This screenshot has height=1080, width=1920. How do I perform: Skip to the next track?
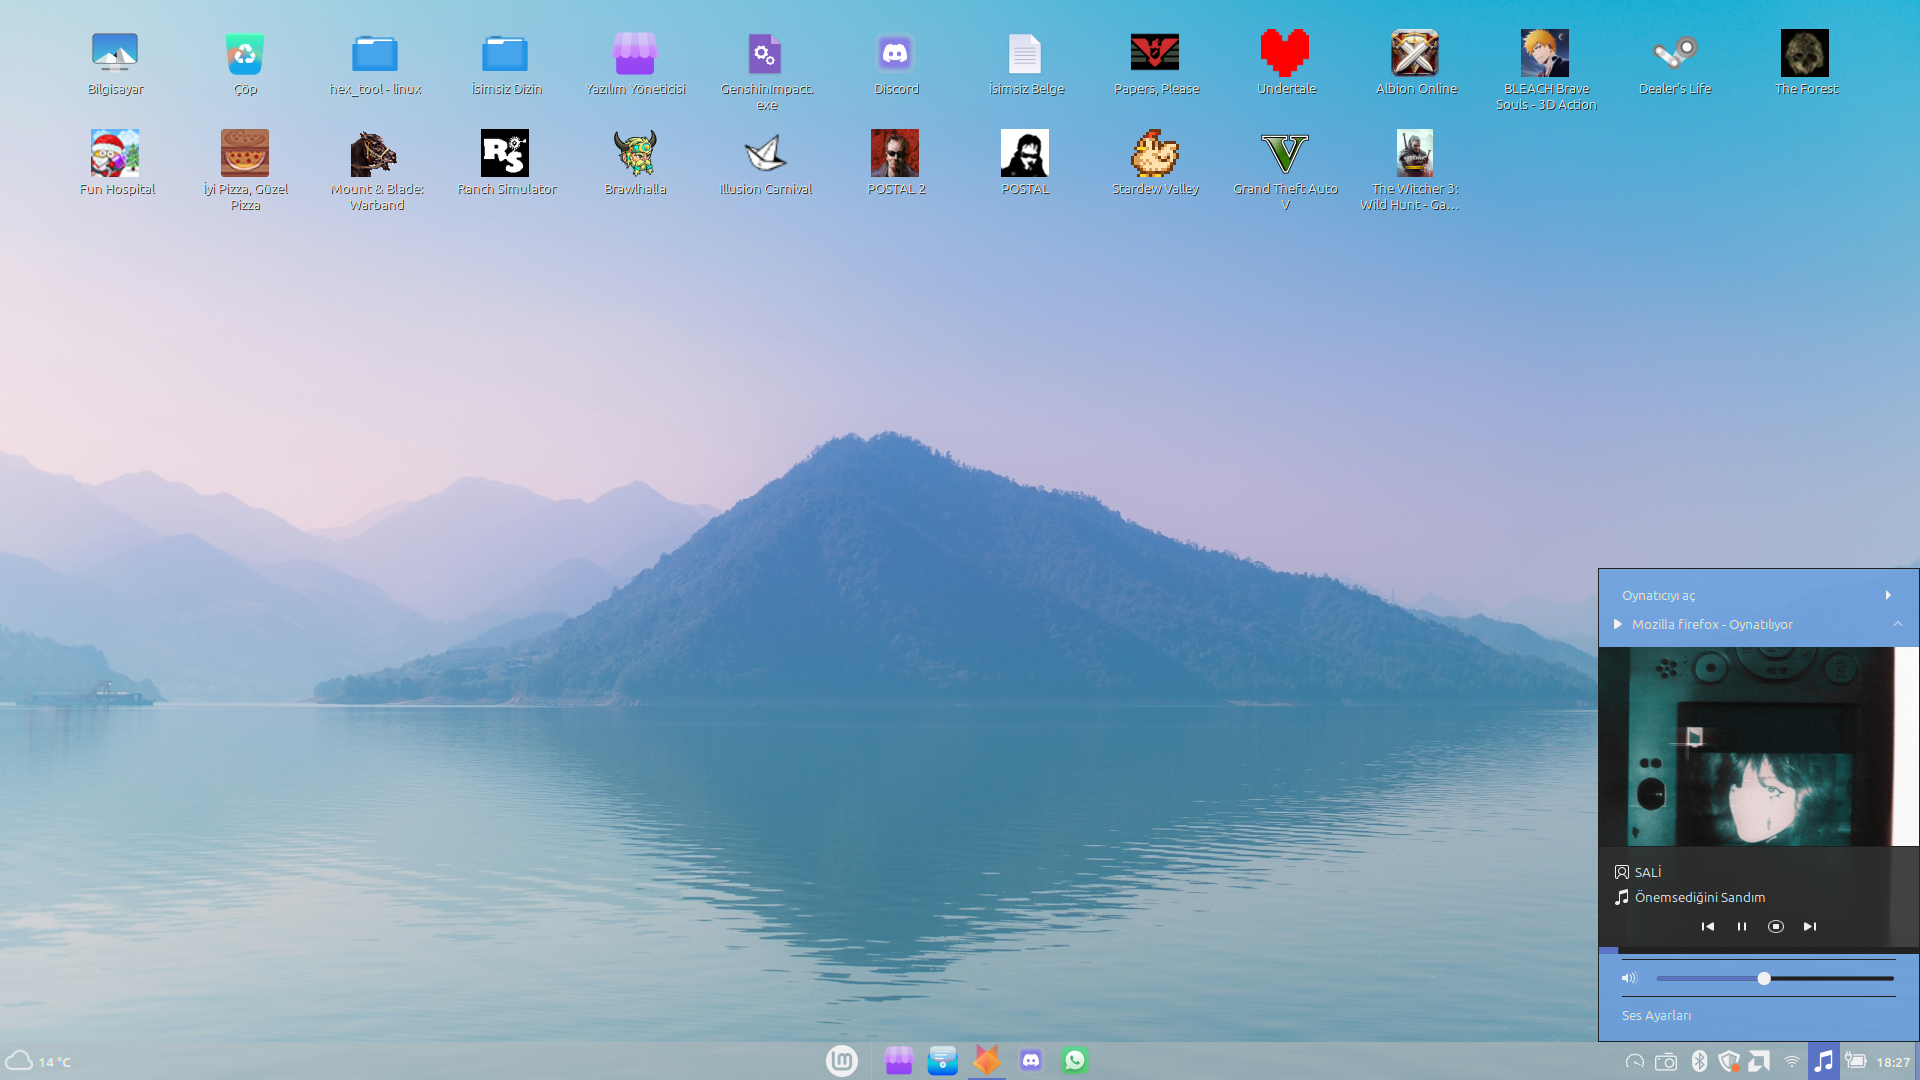[x=1810, y=927]
